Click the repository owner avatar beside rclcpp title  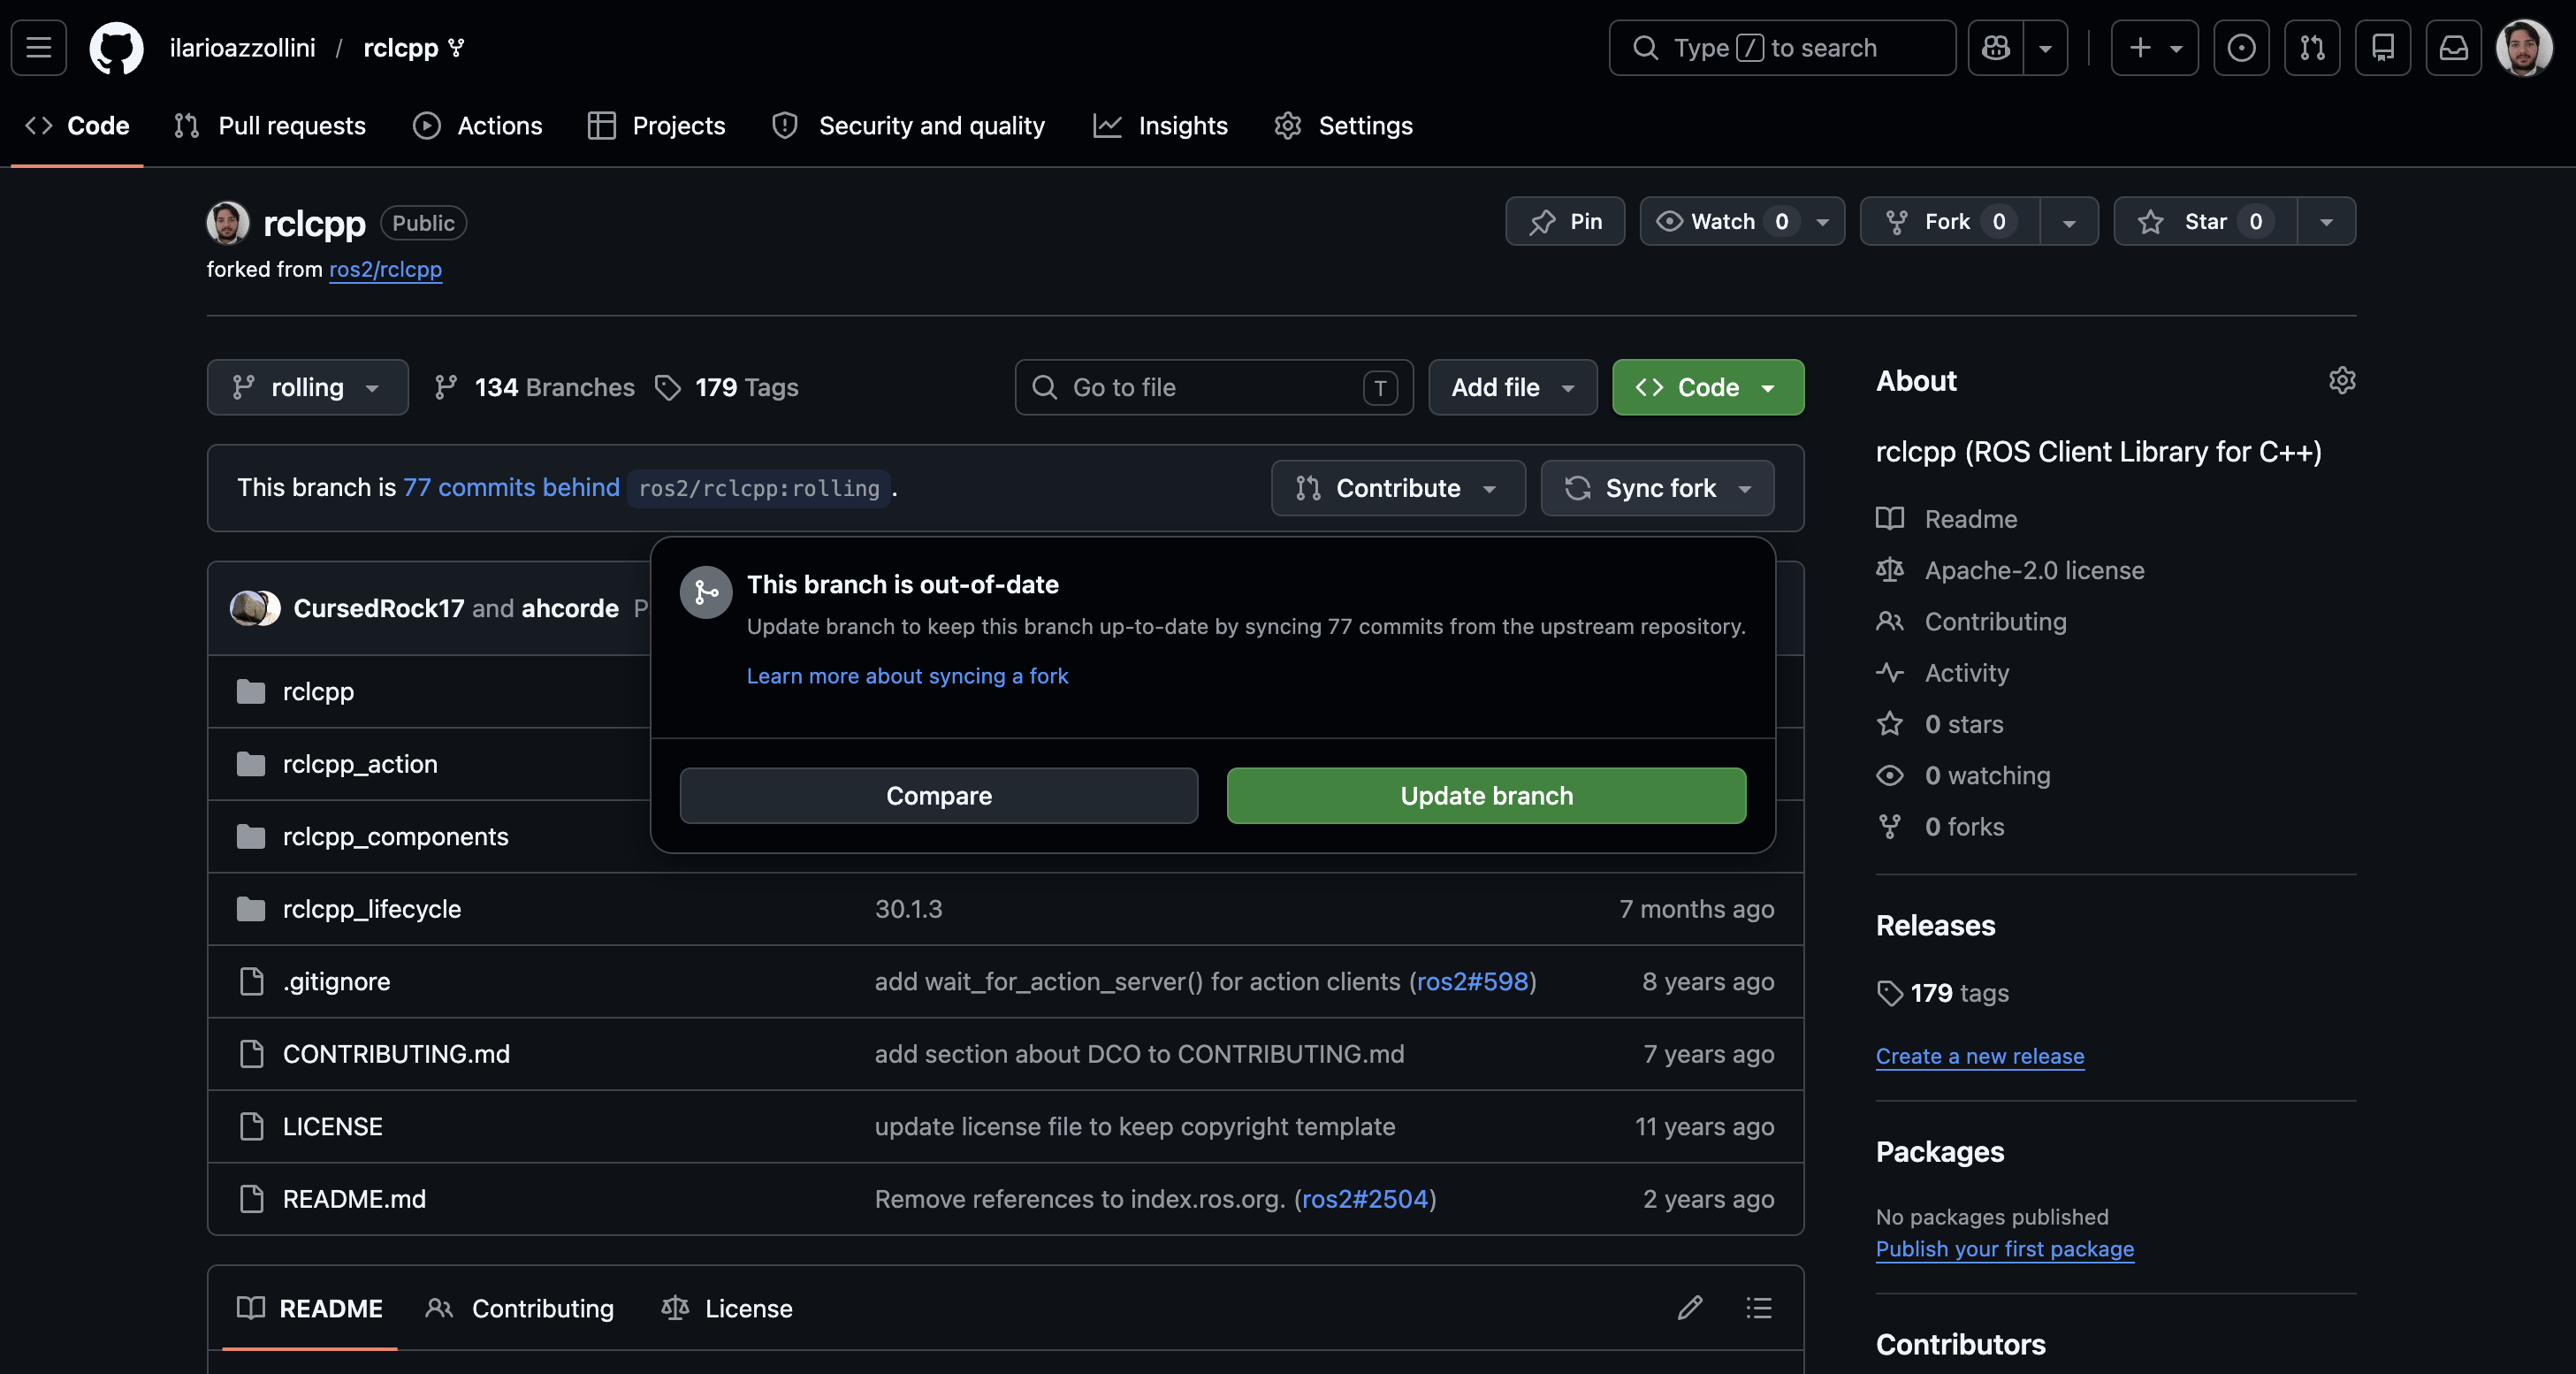coord(228,223)
